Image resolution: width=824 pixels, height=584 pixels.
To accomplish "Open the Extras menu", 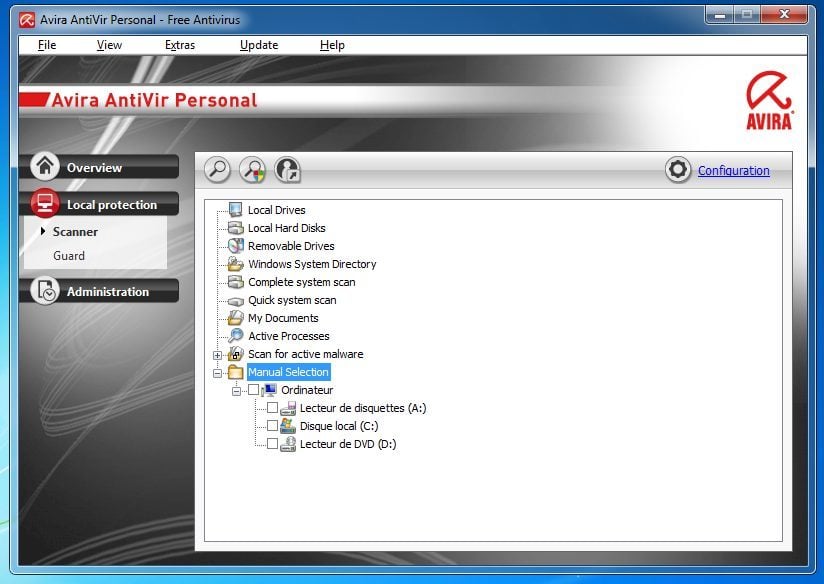I will [x=180, y=45].
